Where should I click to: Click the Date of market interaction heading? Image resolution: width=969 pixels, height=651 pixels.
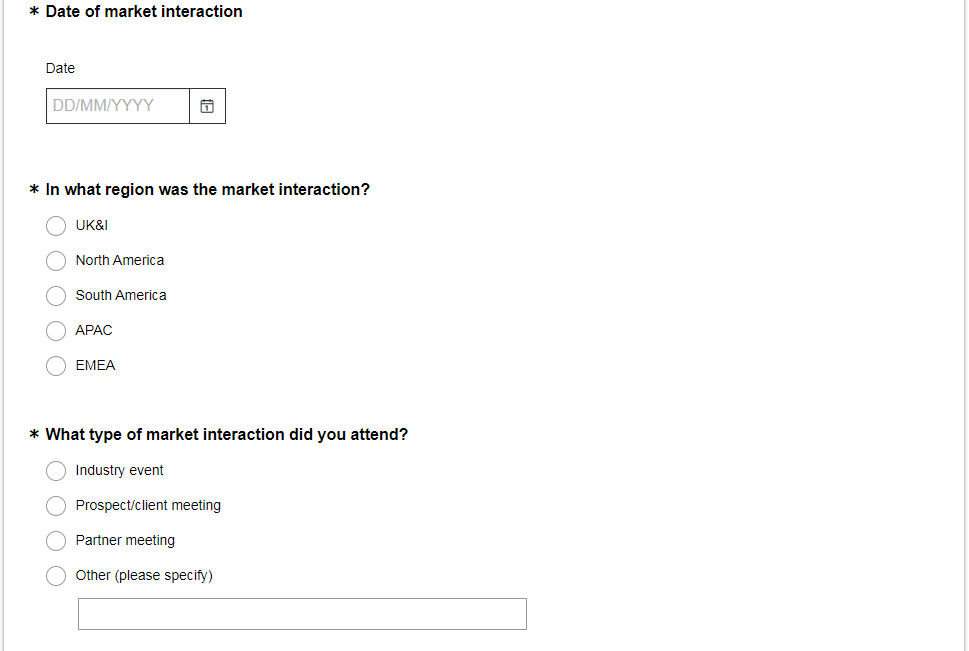tap(142, 12)
